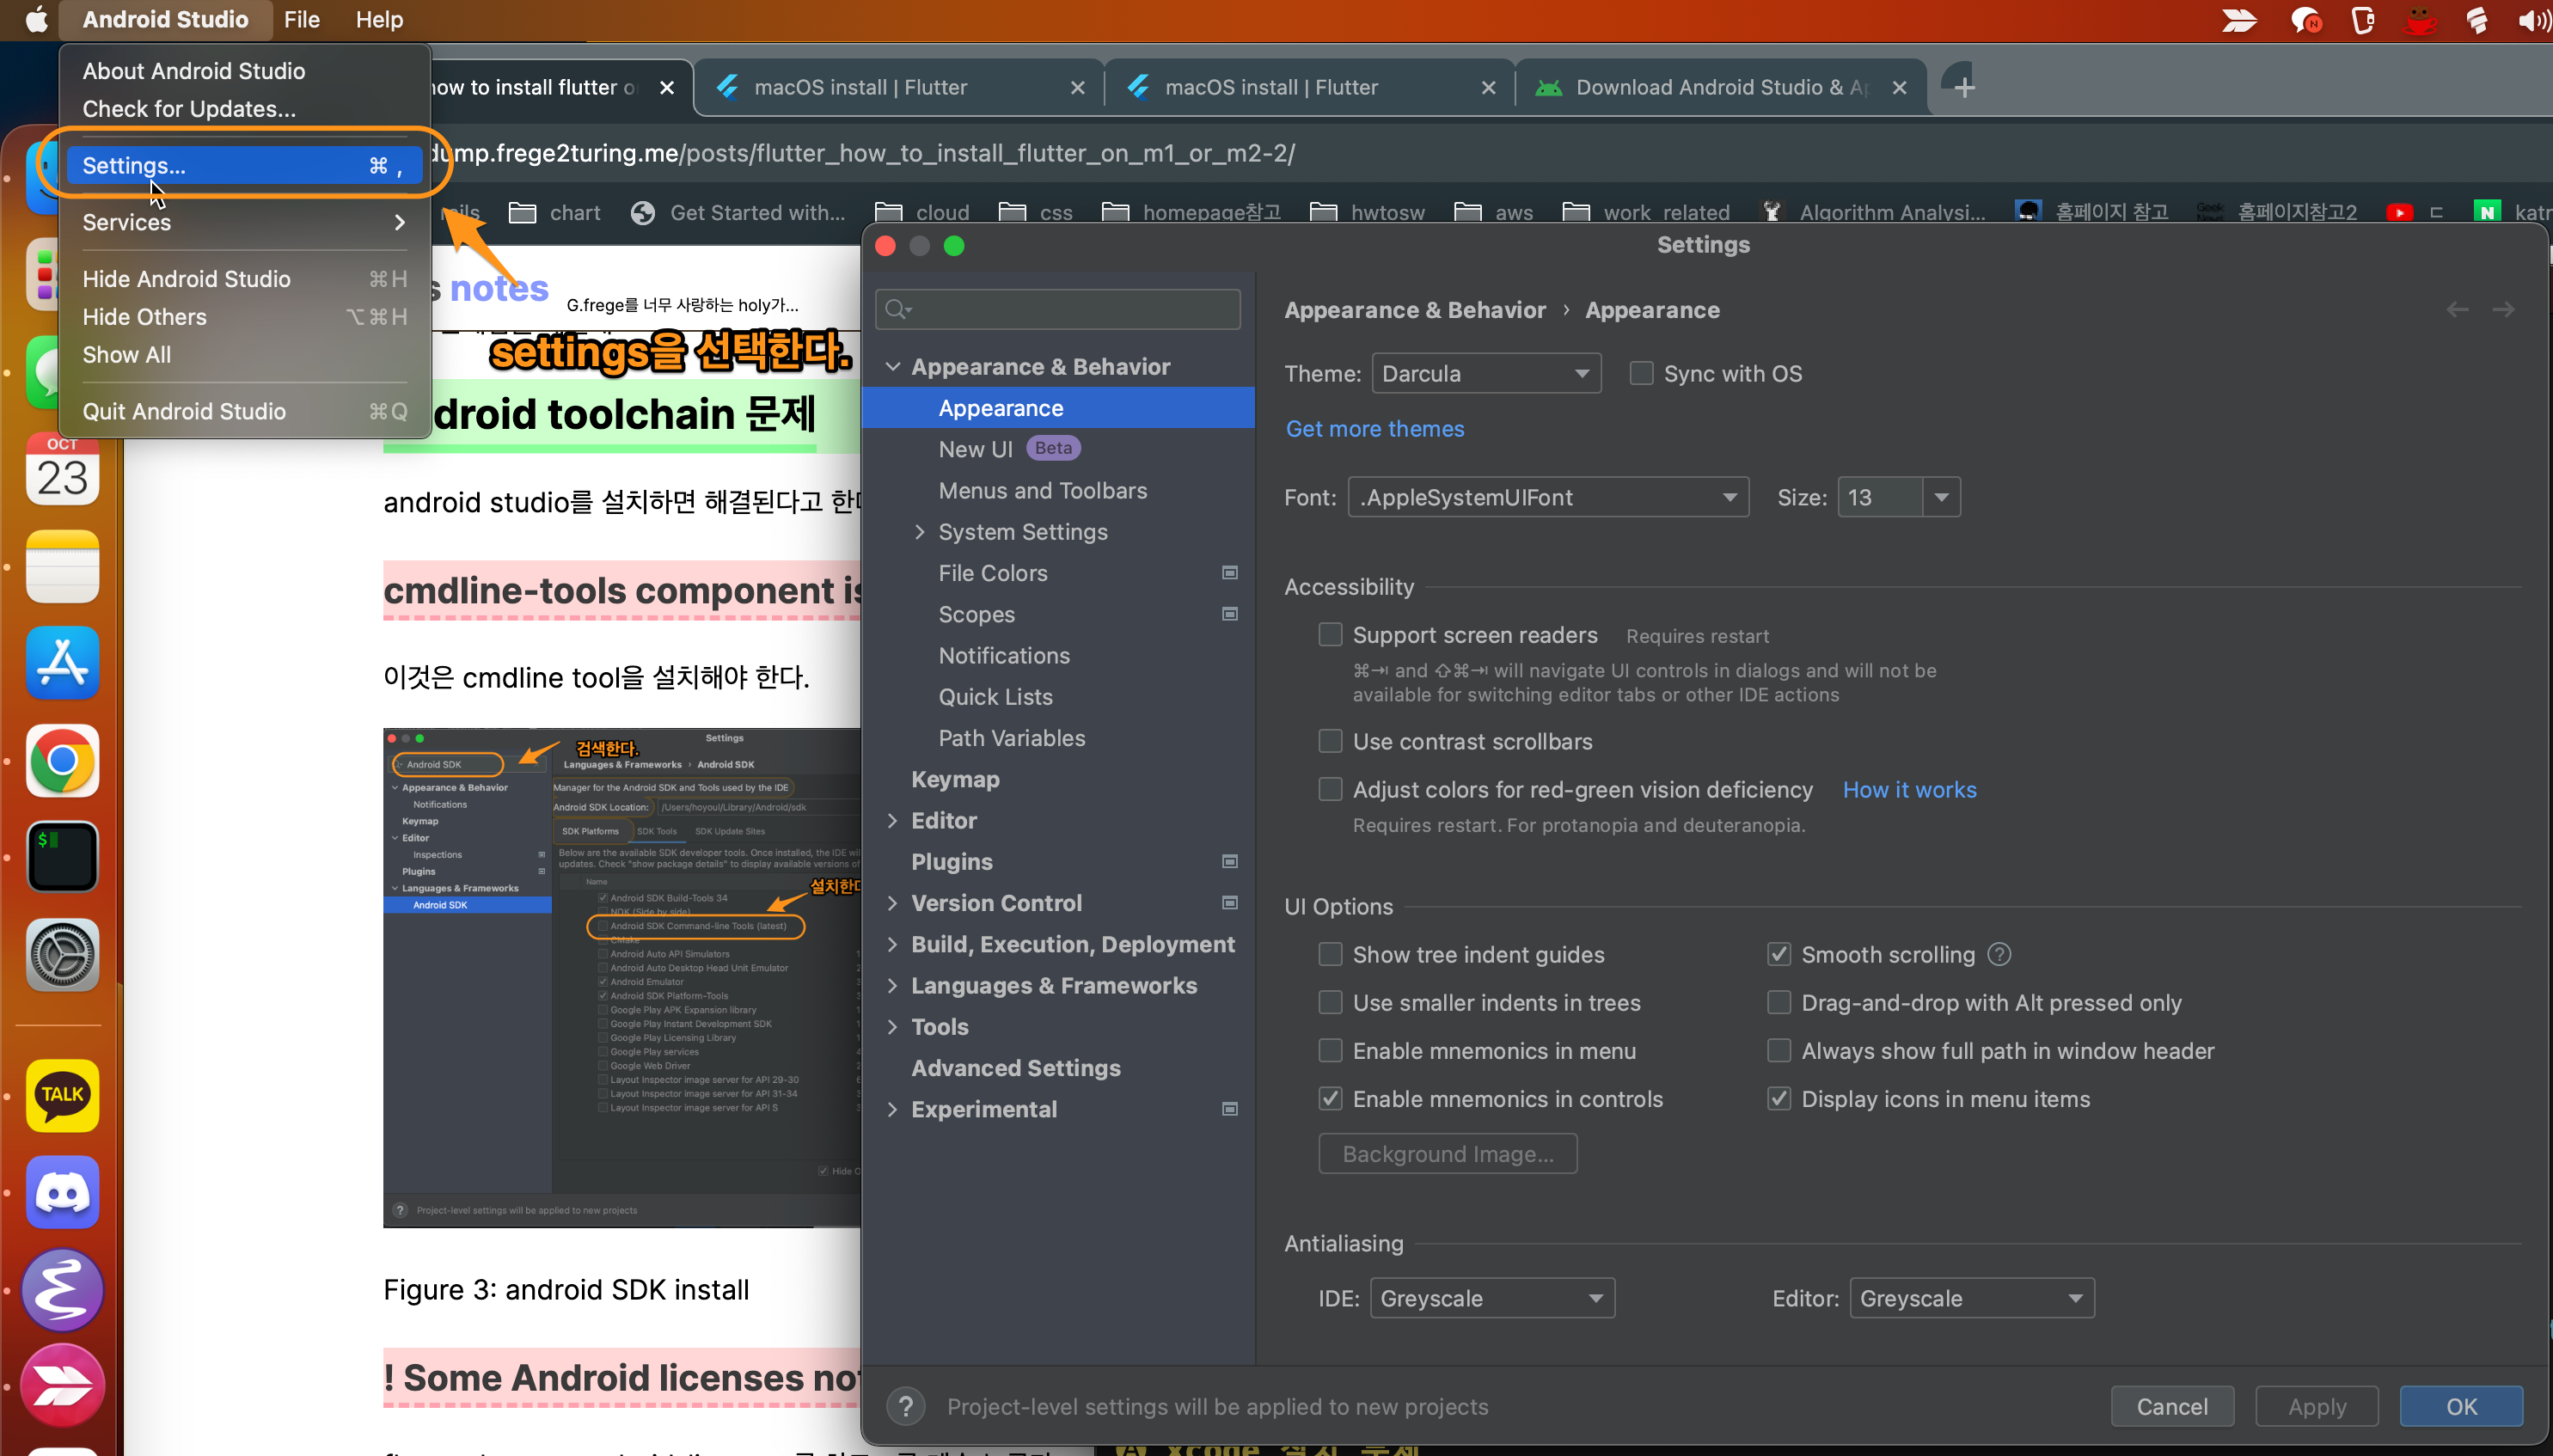Open the Theme dropdown showing Darcula

point(1485,374)
